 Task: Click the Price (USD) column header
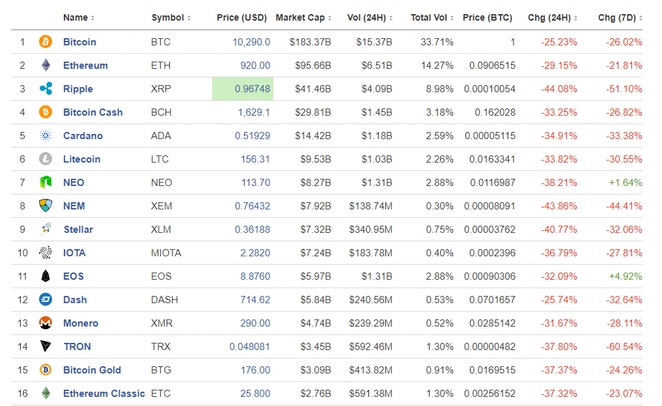pyautogui.click(x=242, y=18)
